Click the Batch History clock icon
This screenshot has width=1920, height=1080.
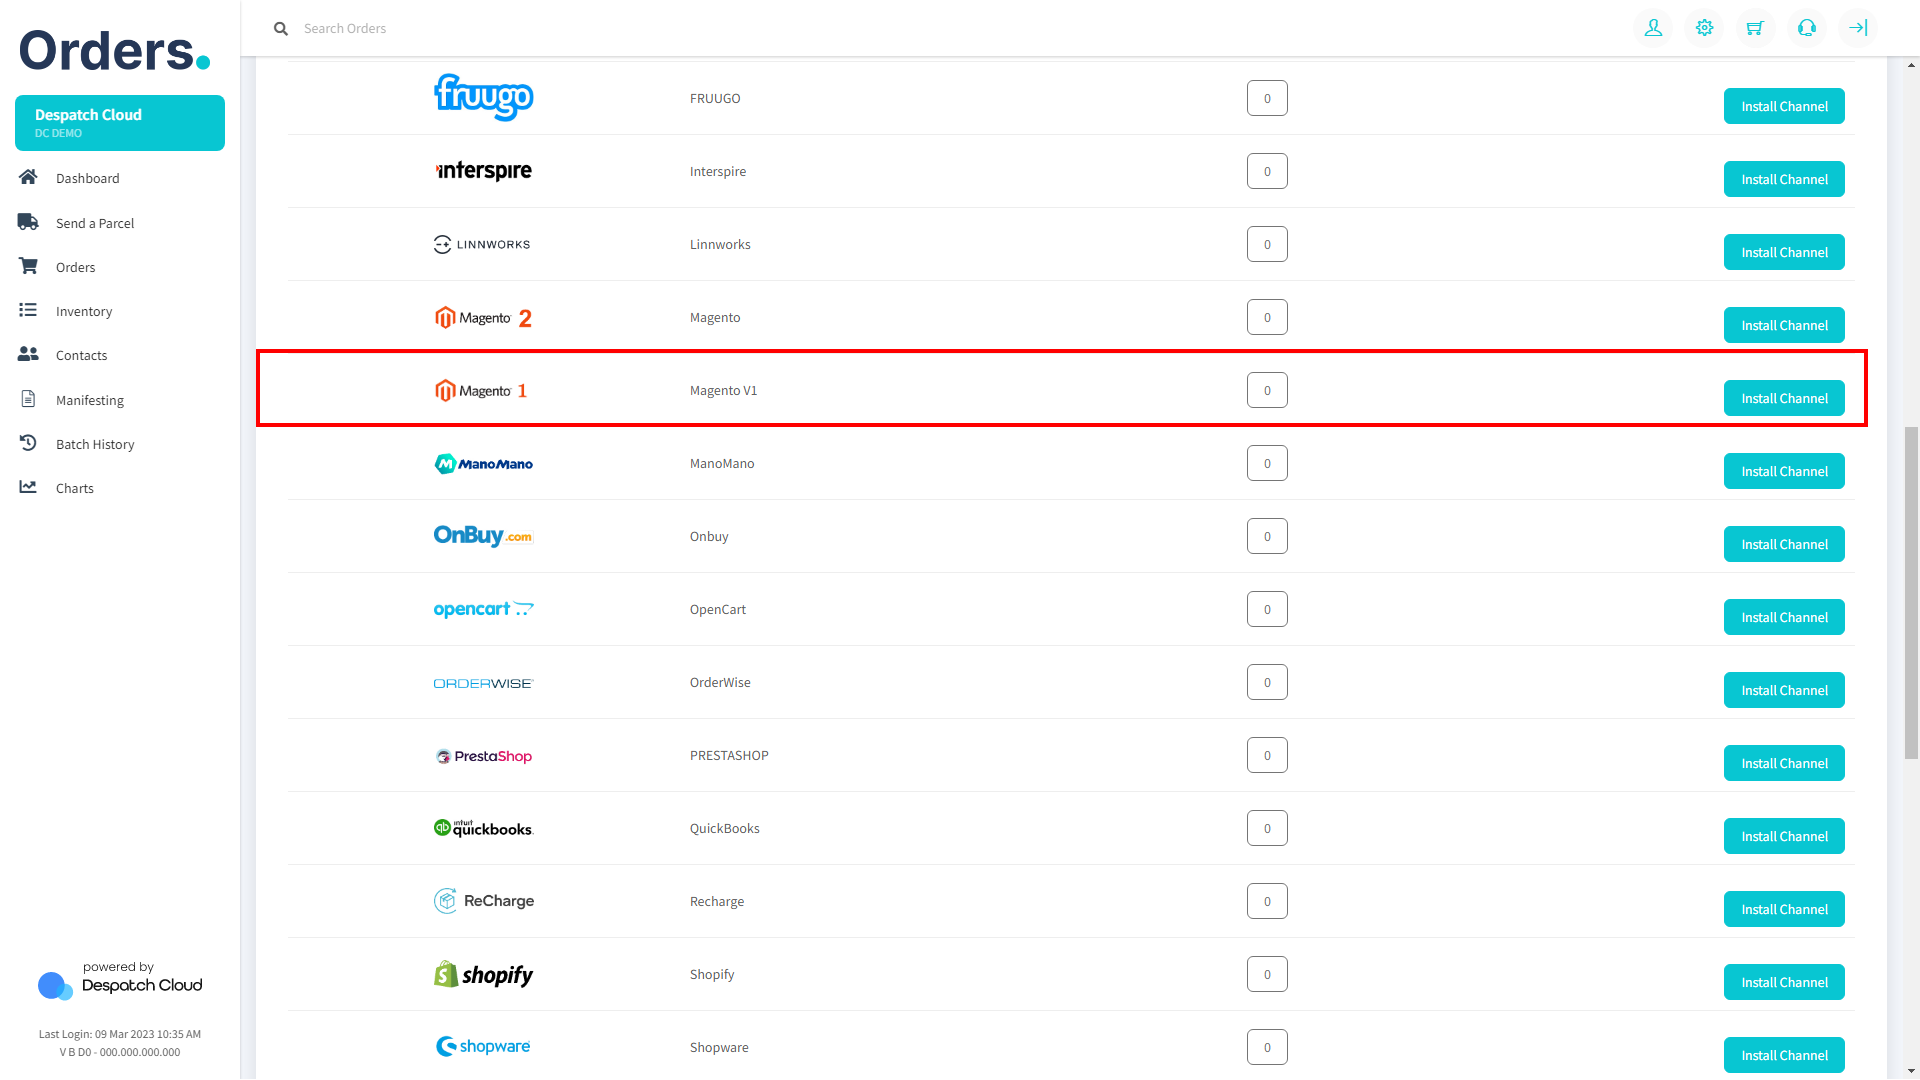[28, 443]
